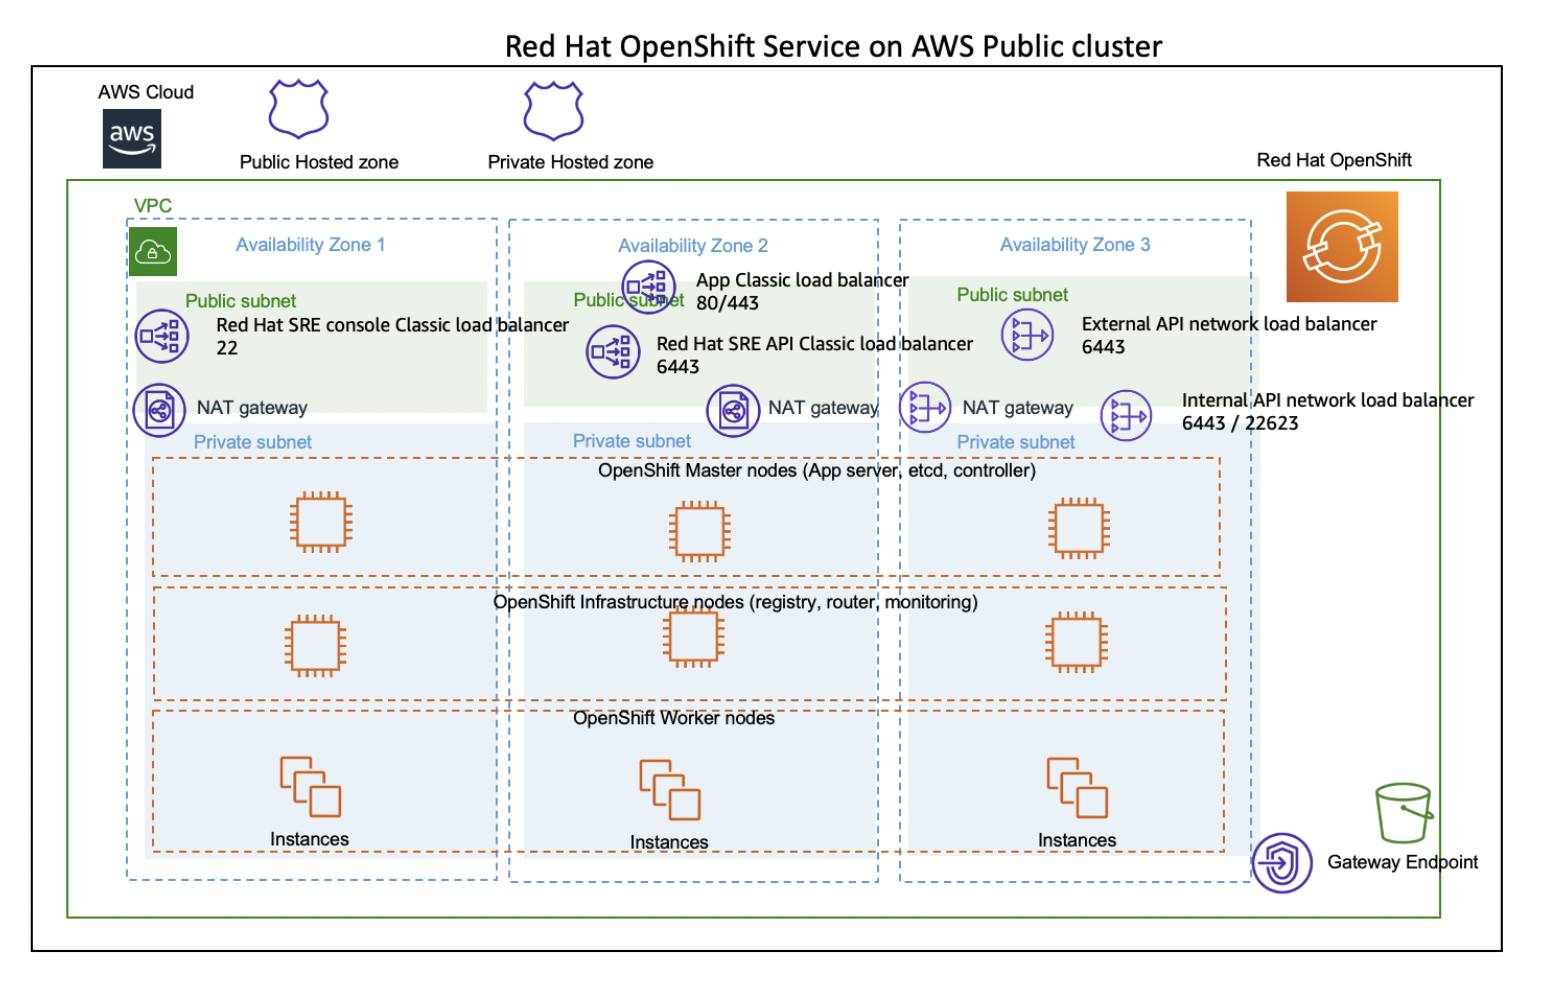
Task: Click the 6443 / 22623 port label
Action: [1240, 423]
